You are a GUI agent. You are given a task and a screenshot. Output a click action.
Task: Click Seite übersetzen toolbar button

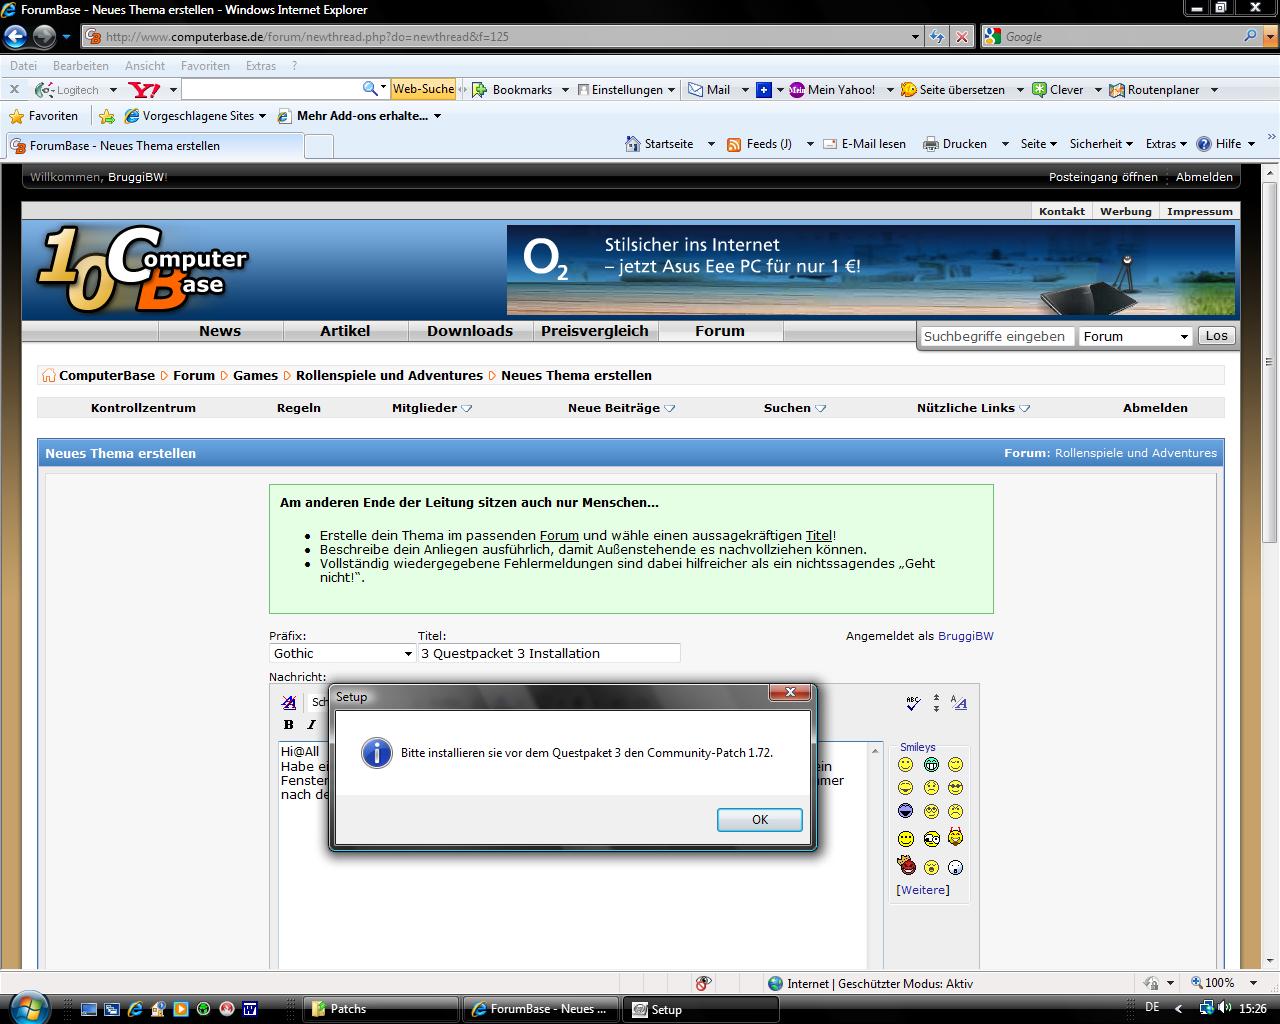pos(953,90)
